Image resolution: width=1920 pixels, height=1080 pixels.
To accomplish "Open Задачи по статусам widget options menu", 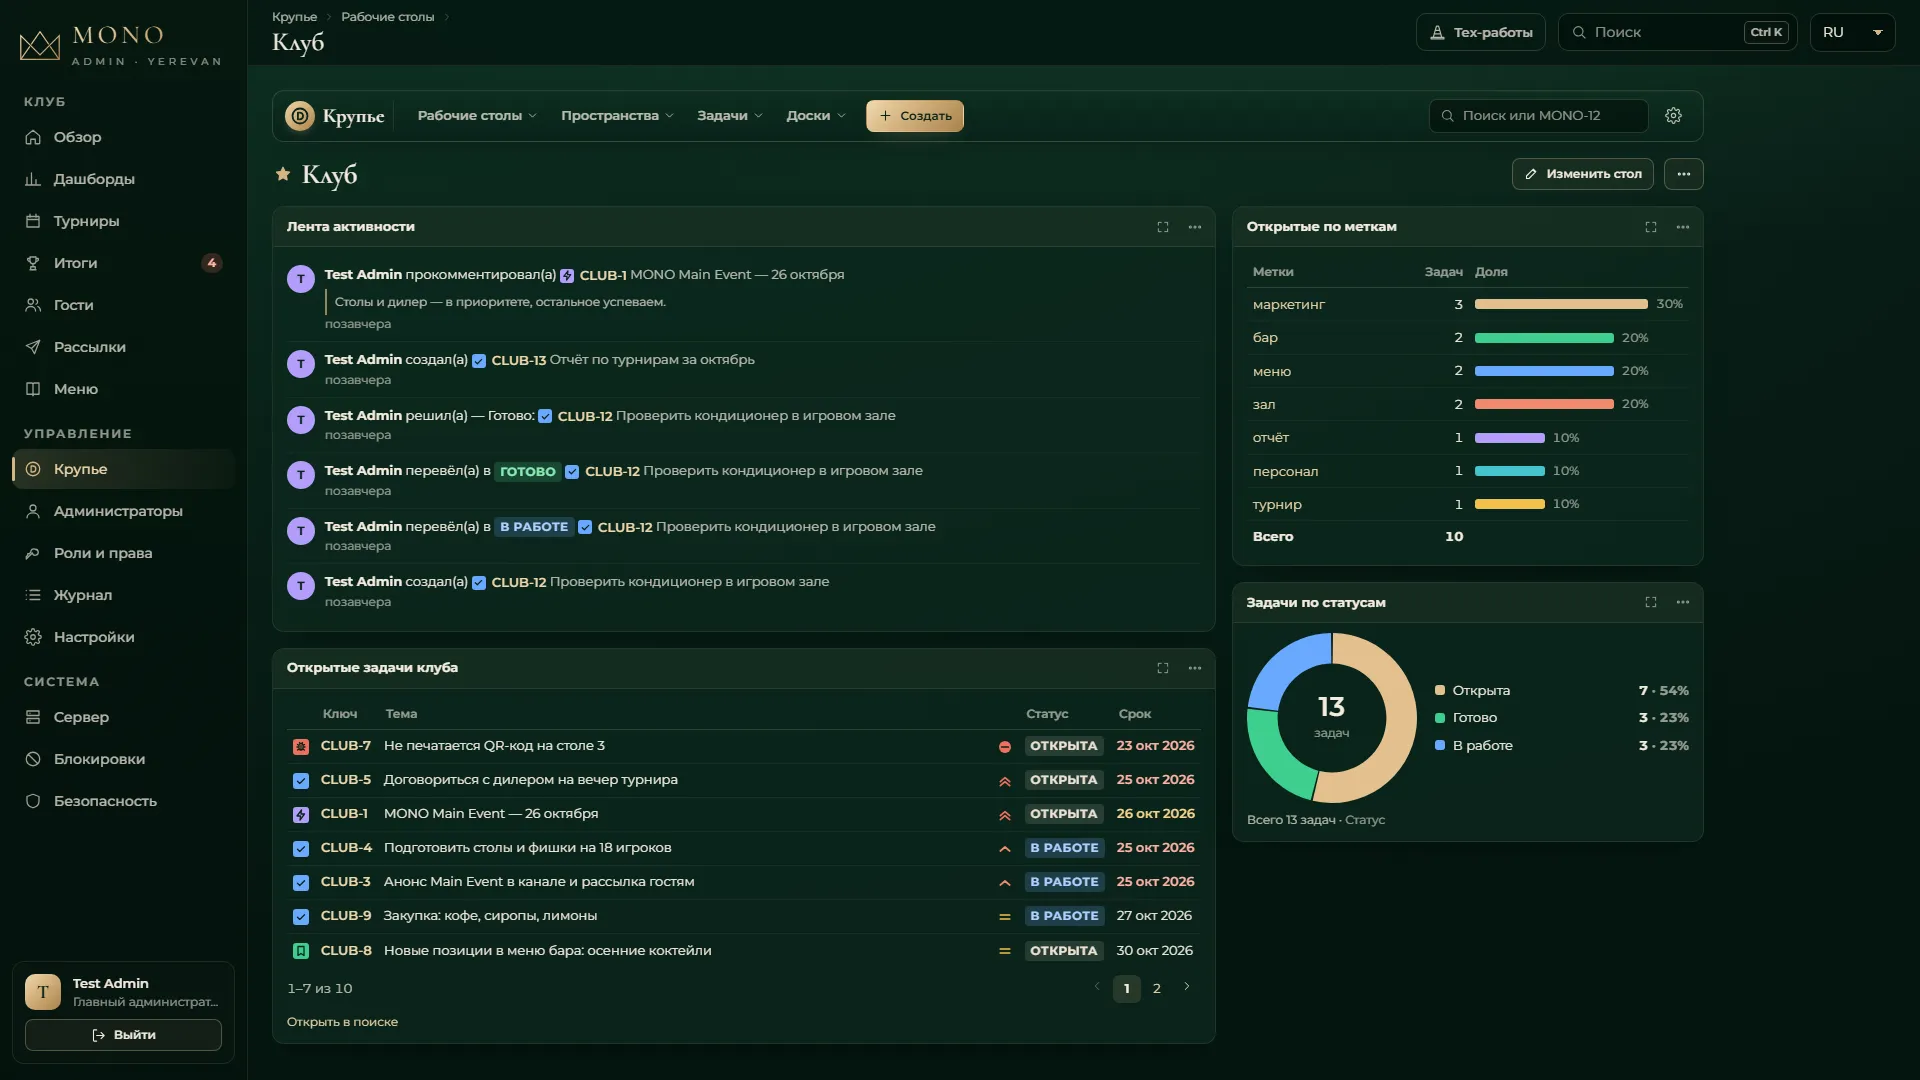I will point(1683,602).
